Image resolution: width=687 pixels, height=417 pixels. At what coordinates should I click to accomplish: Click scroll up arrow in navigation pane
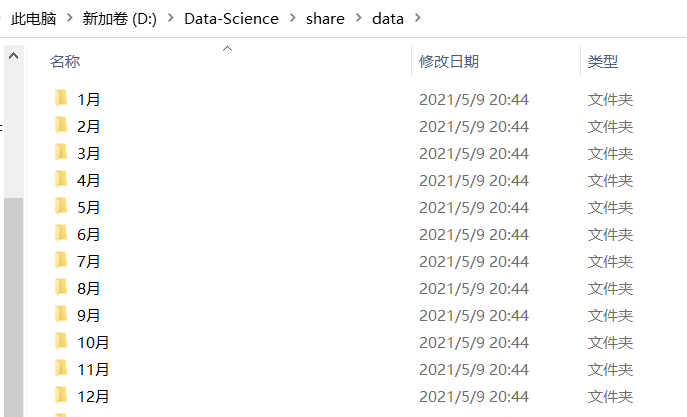tap(13, 58)
